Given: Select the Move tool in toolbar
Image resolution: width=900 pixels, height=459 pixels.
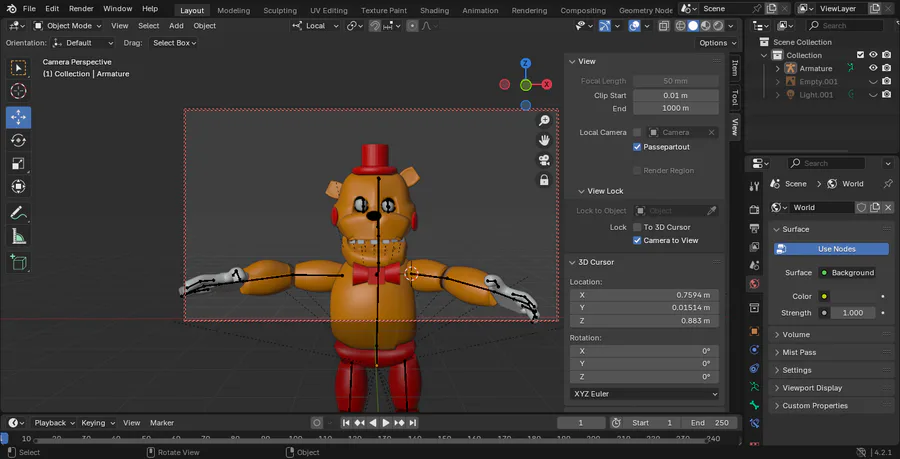Looking at the screenshot, I should tap(18, 117).
